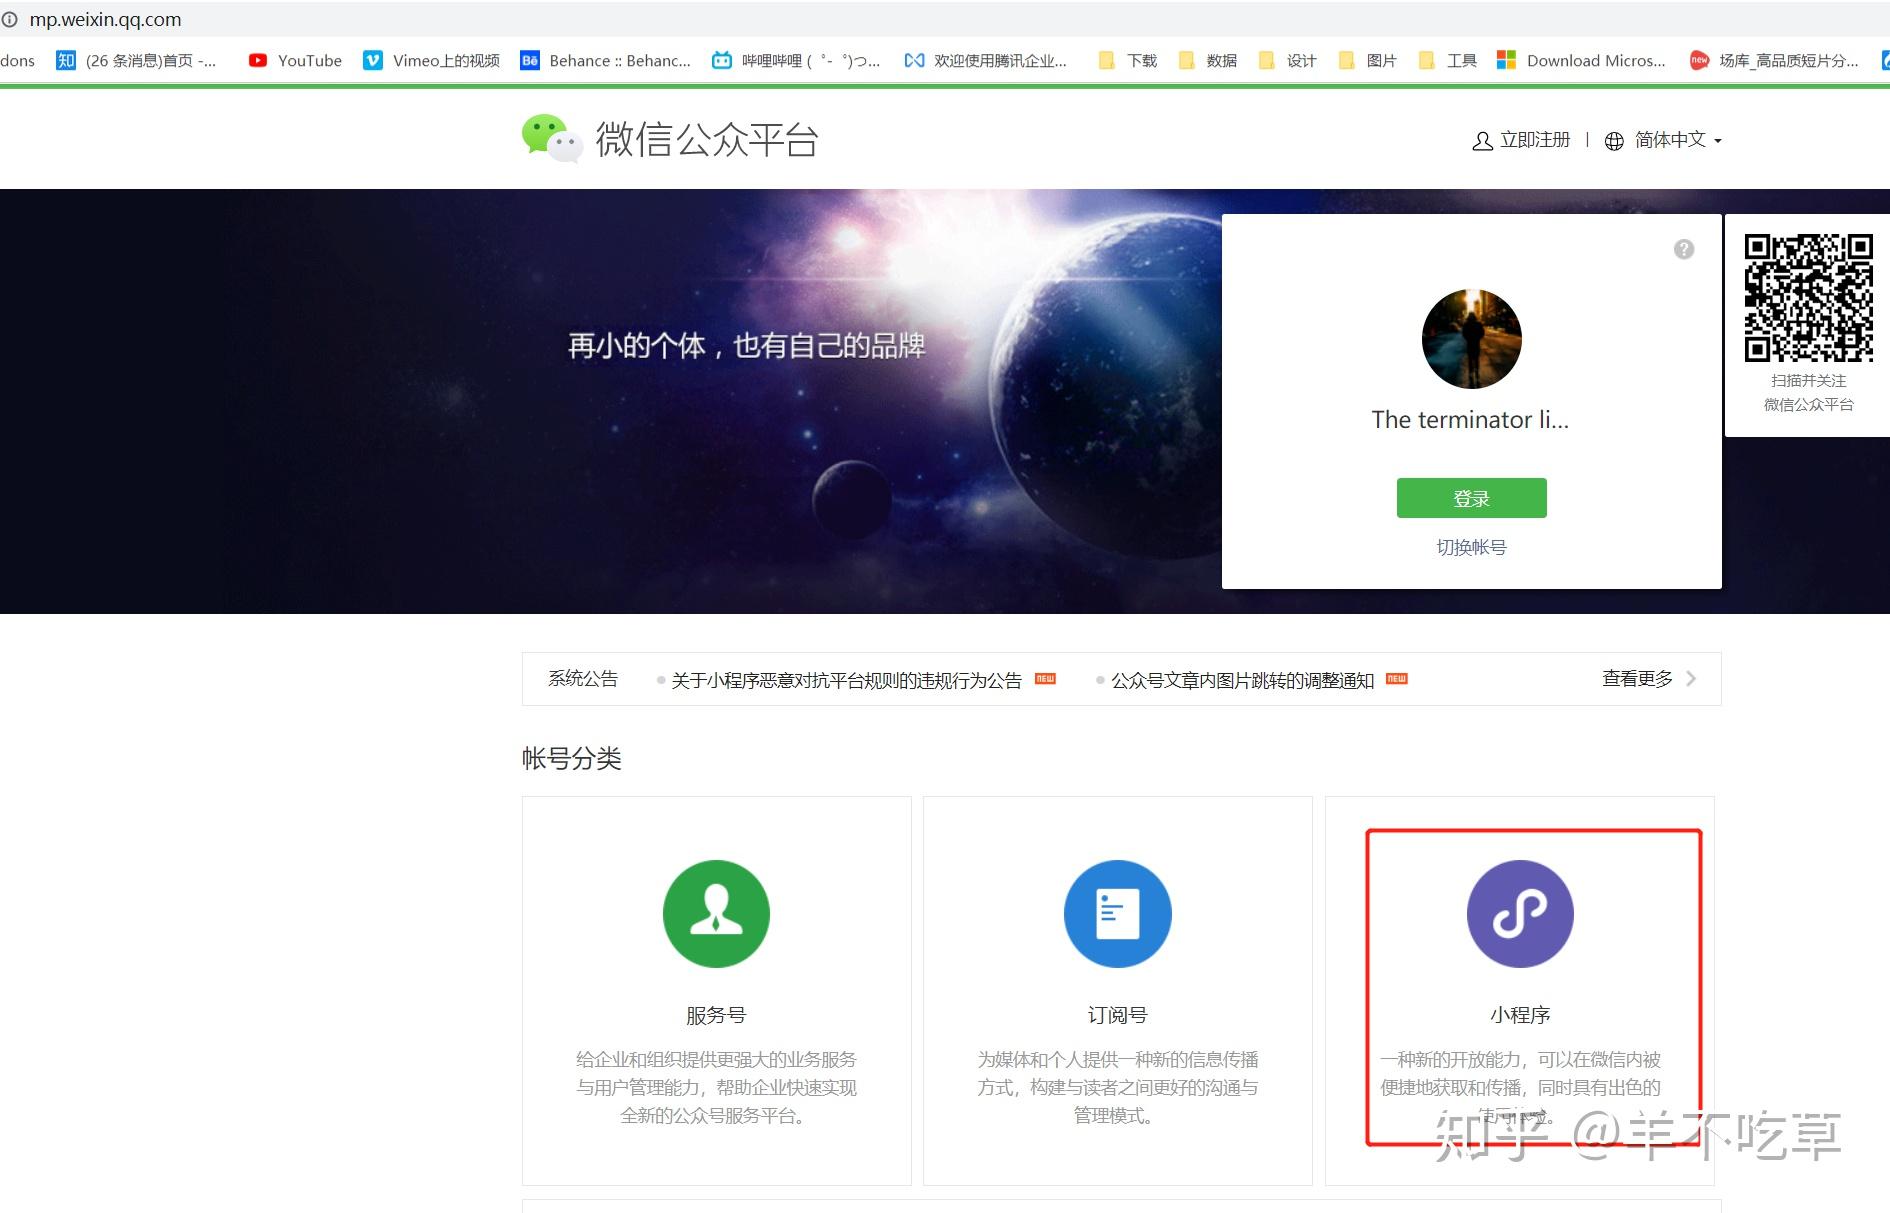This screenshot has height=1213, width=1890.
Task: Open the Tencent enterprise mail bookmark icon
Action: tap(914, 60)
